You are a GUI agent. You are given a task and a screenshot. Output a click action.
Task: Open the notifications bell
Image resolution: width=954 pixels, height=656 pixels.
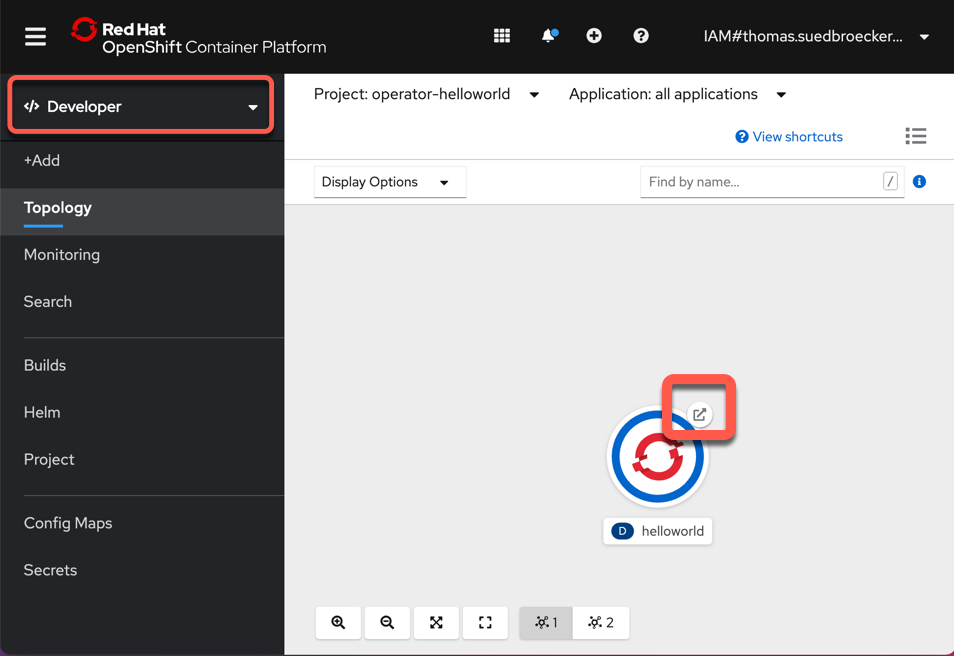549,36
